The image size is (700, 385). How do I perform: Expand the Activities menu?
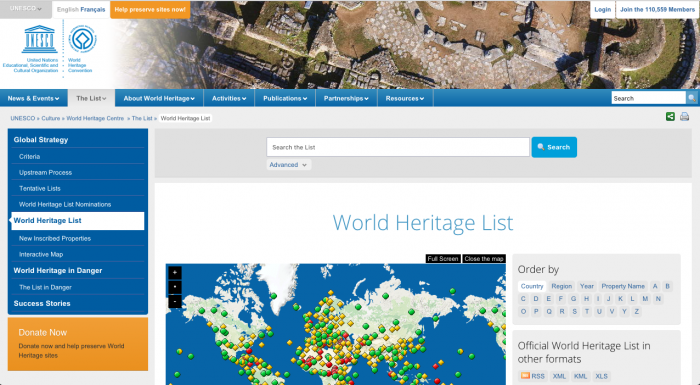pos(229,98)
